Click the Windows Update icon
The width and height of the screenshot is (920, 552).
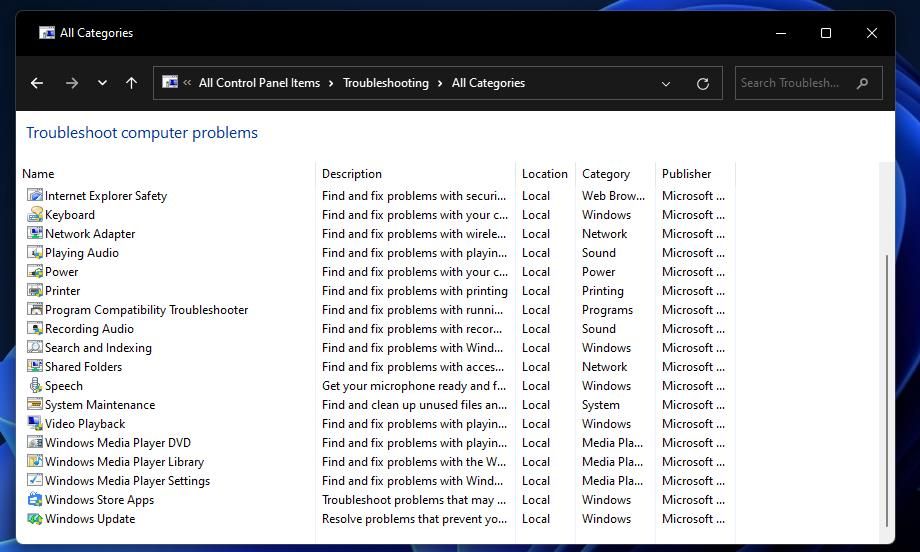tap(35, 519)
